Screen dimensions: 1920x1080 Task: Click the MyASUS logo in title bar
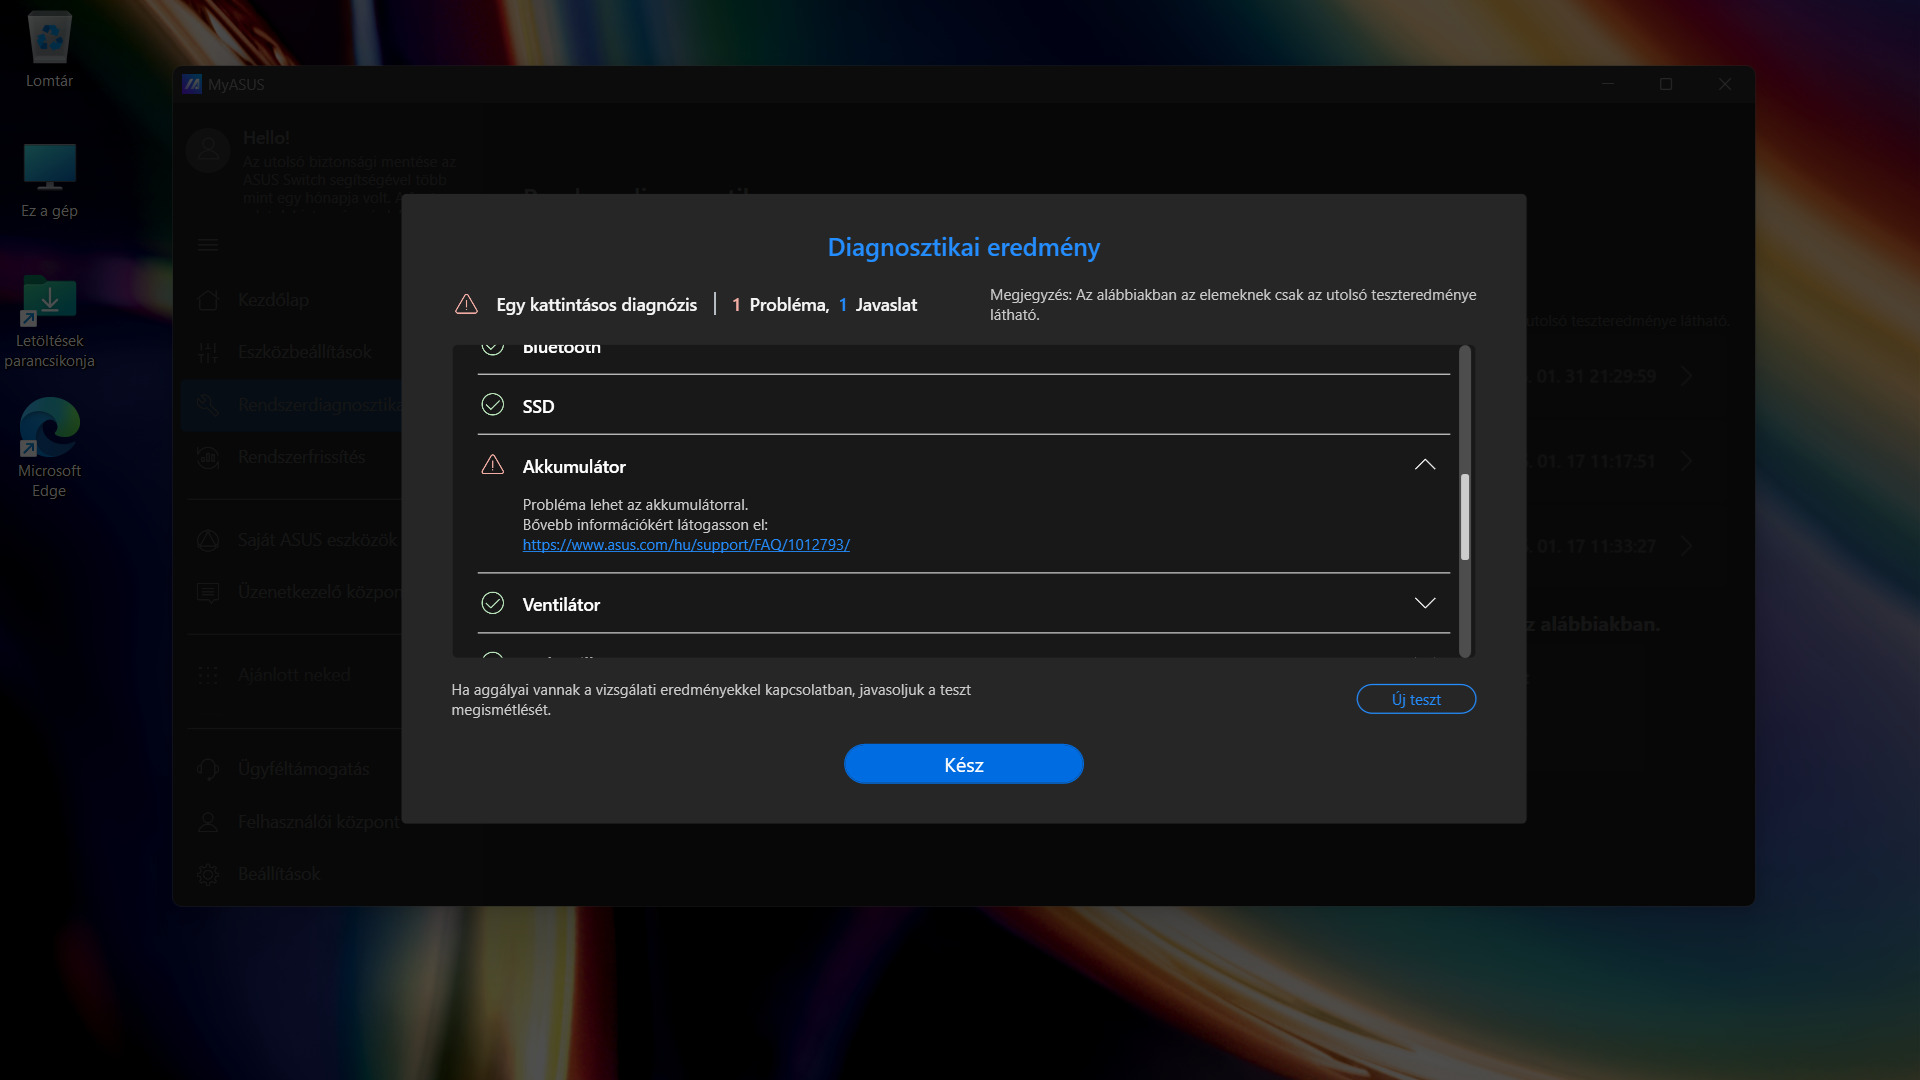[192, 84]
